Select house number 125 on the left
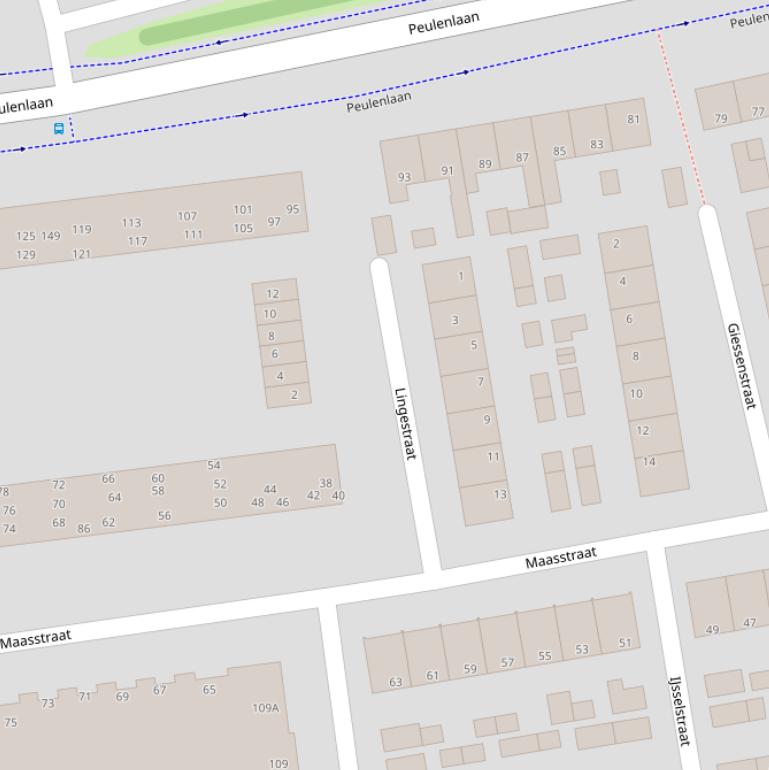Viewport: 769px width, 770px height. coord(26,237)
